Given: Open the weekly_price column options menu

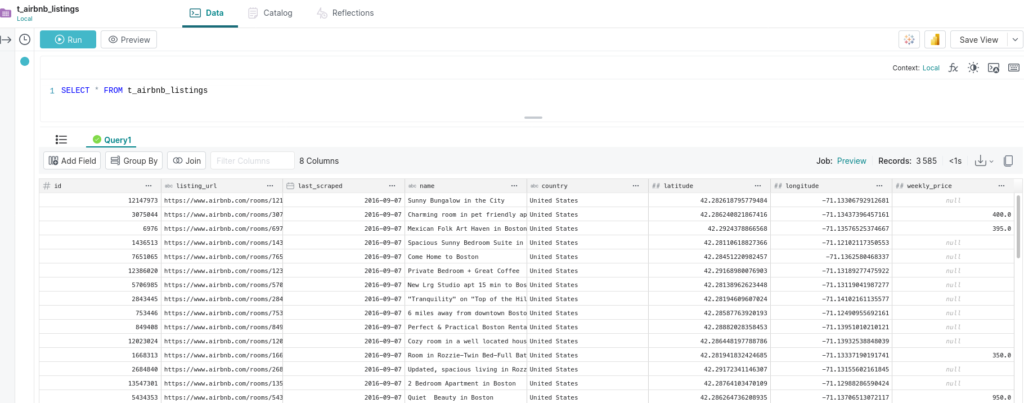Looking at the screenshot, I should click(1000, 186).
